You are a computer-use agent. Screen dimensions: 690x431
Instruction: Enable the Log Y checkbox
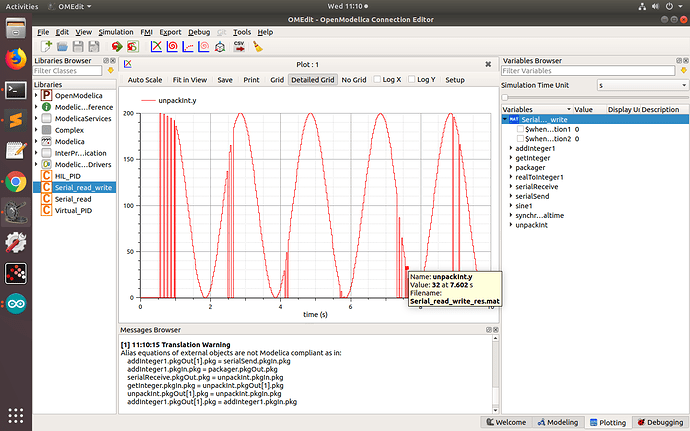click(x=410, y=79)
